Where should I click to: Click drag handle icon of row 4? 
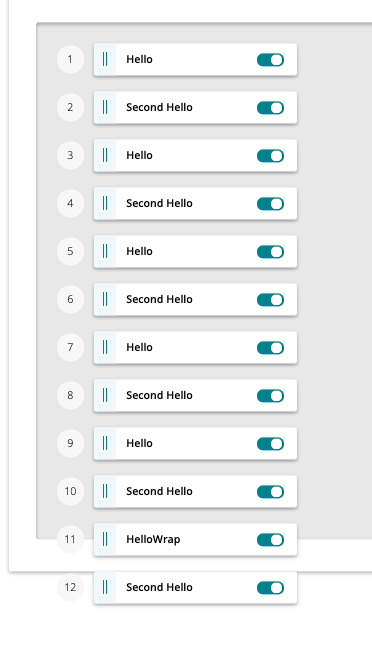click(x=105, y=203)
